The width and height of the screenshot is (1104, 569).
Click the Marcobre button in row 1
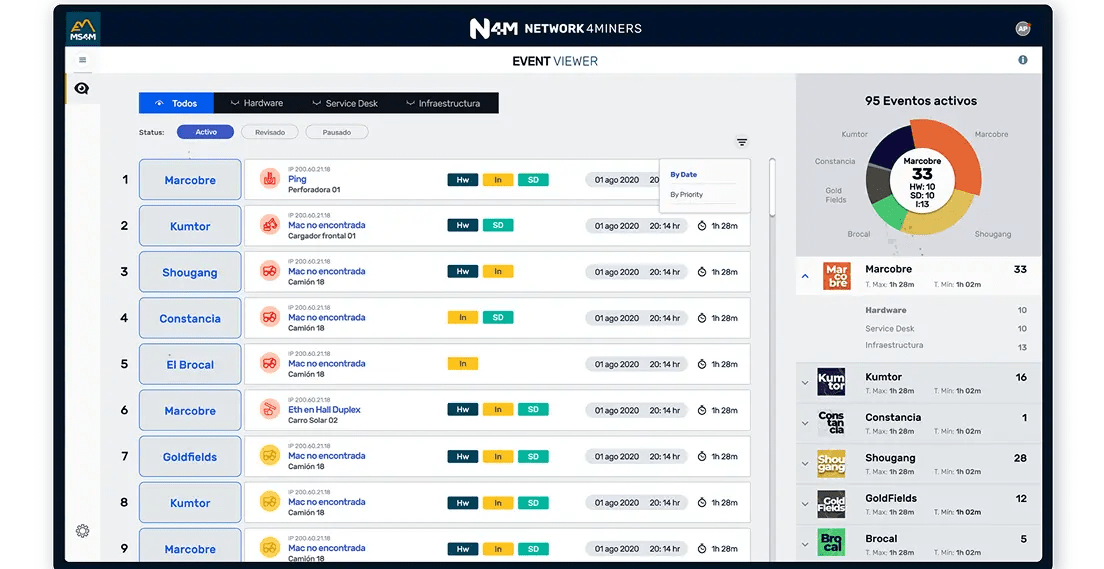point(190,180)
